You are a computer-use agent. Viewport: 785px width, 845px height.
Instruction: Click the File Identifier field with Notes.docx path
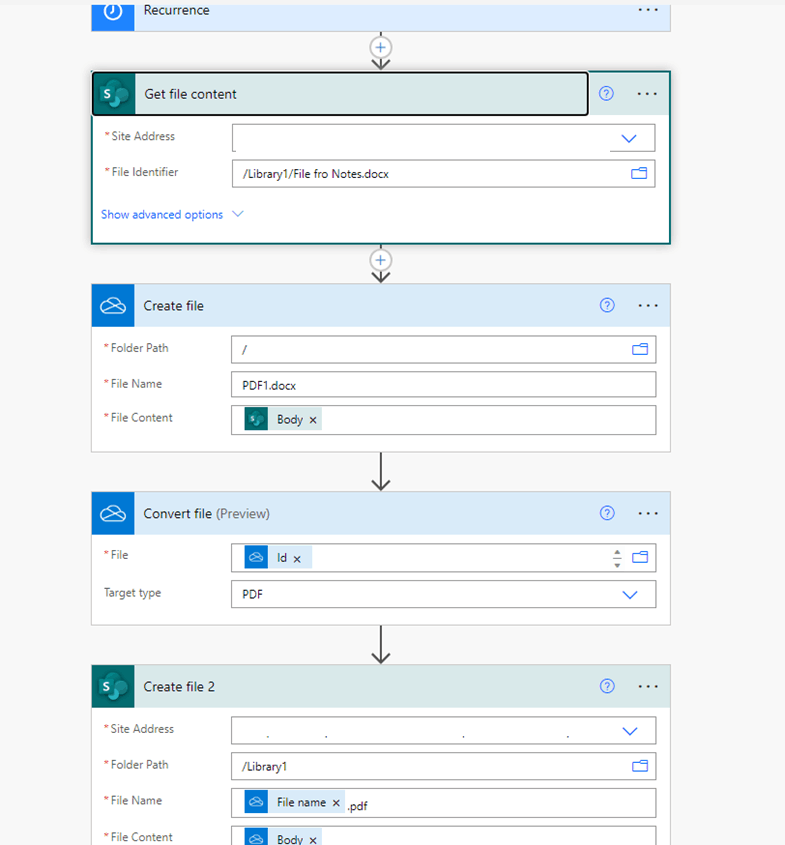tap(443, 174)
